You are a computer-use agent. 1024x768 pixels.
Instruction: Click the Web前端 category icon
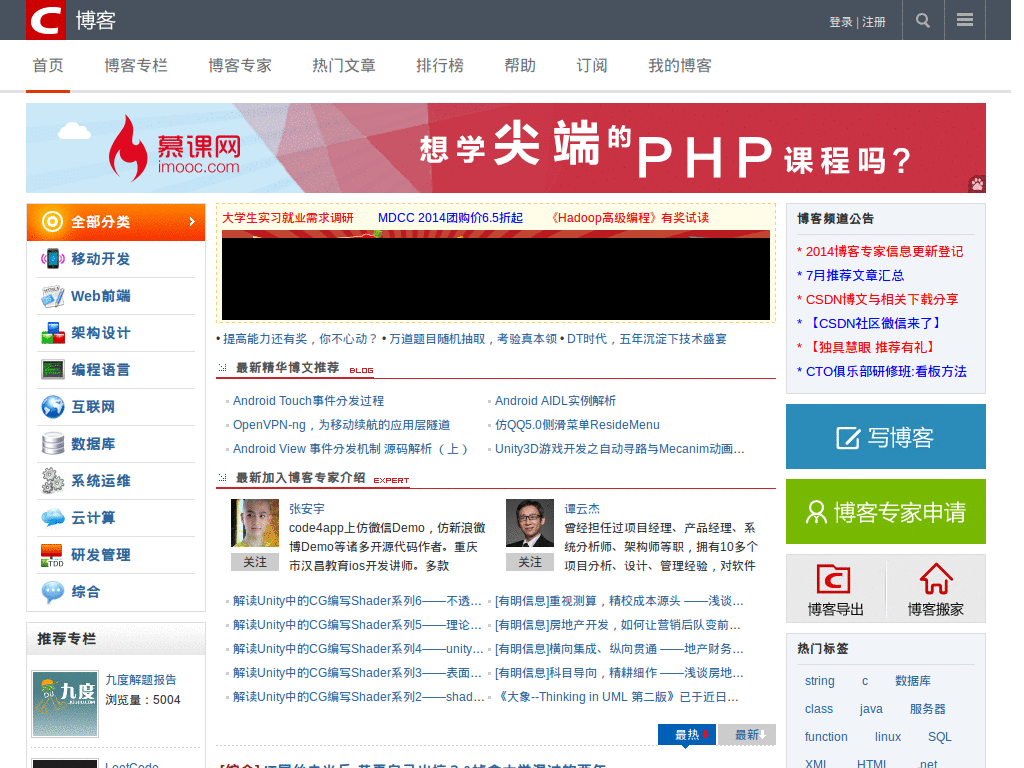[52, 296]
